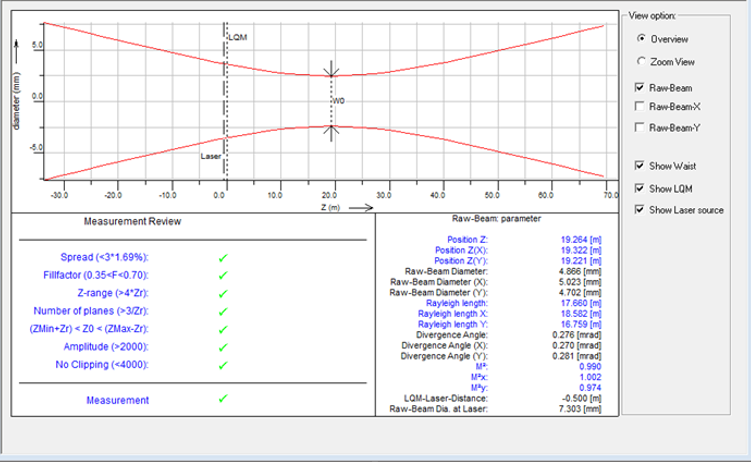Click the Position Z(X) value 19.322 [m]
This screenshot has width=751, height=462.
[581, 250]
